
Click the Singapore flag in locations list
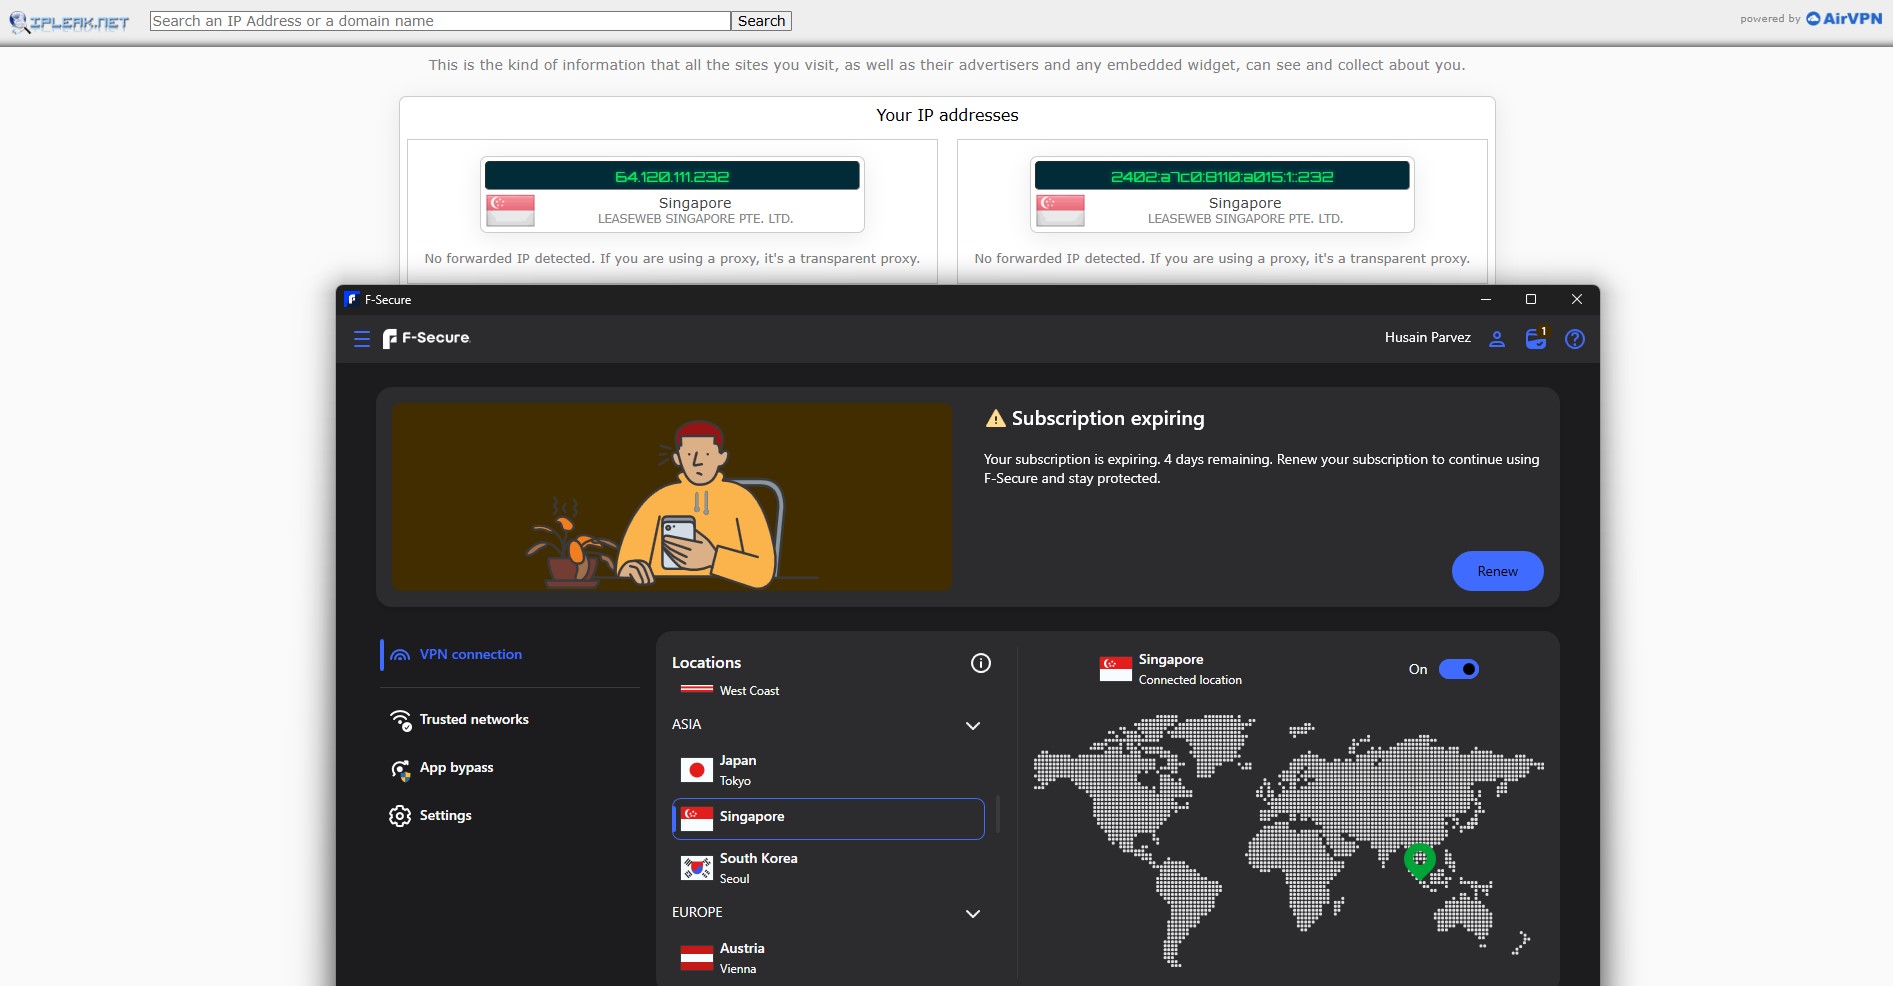[x=697, y=818]
